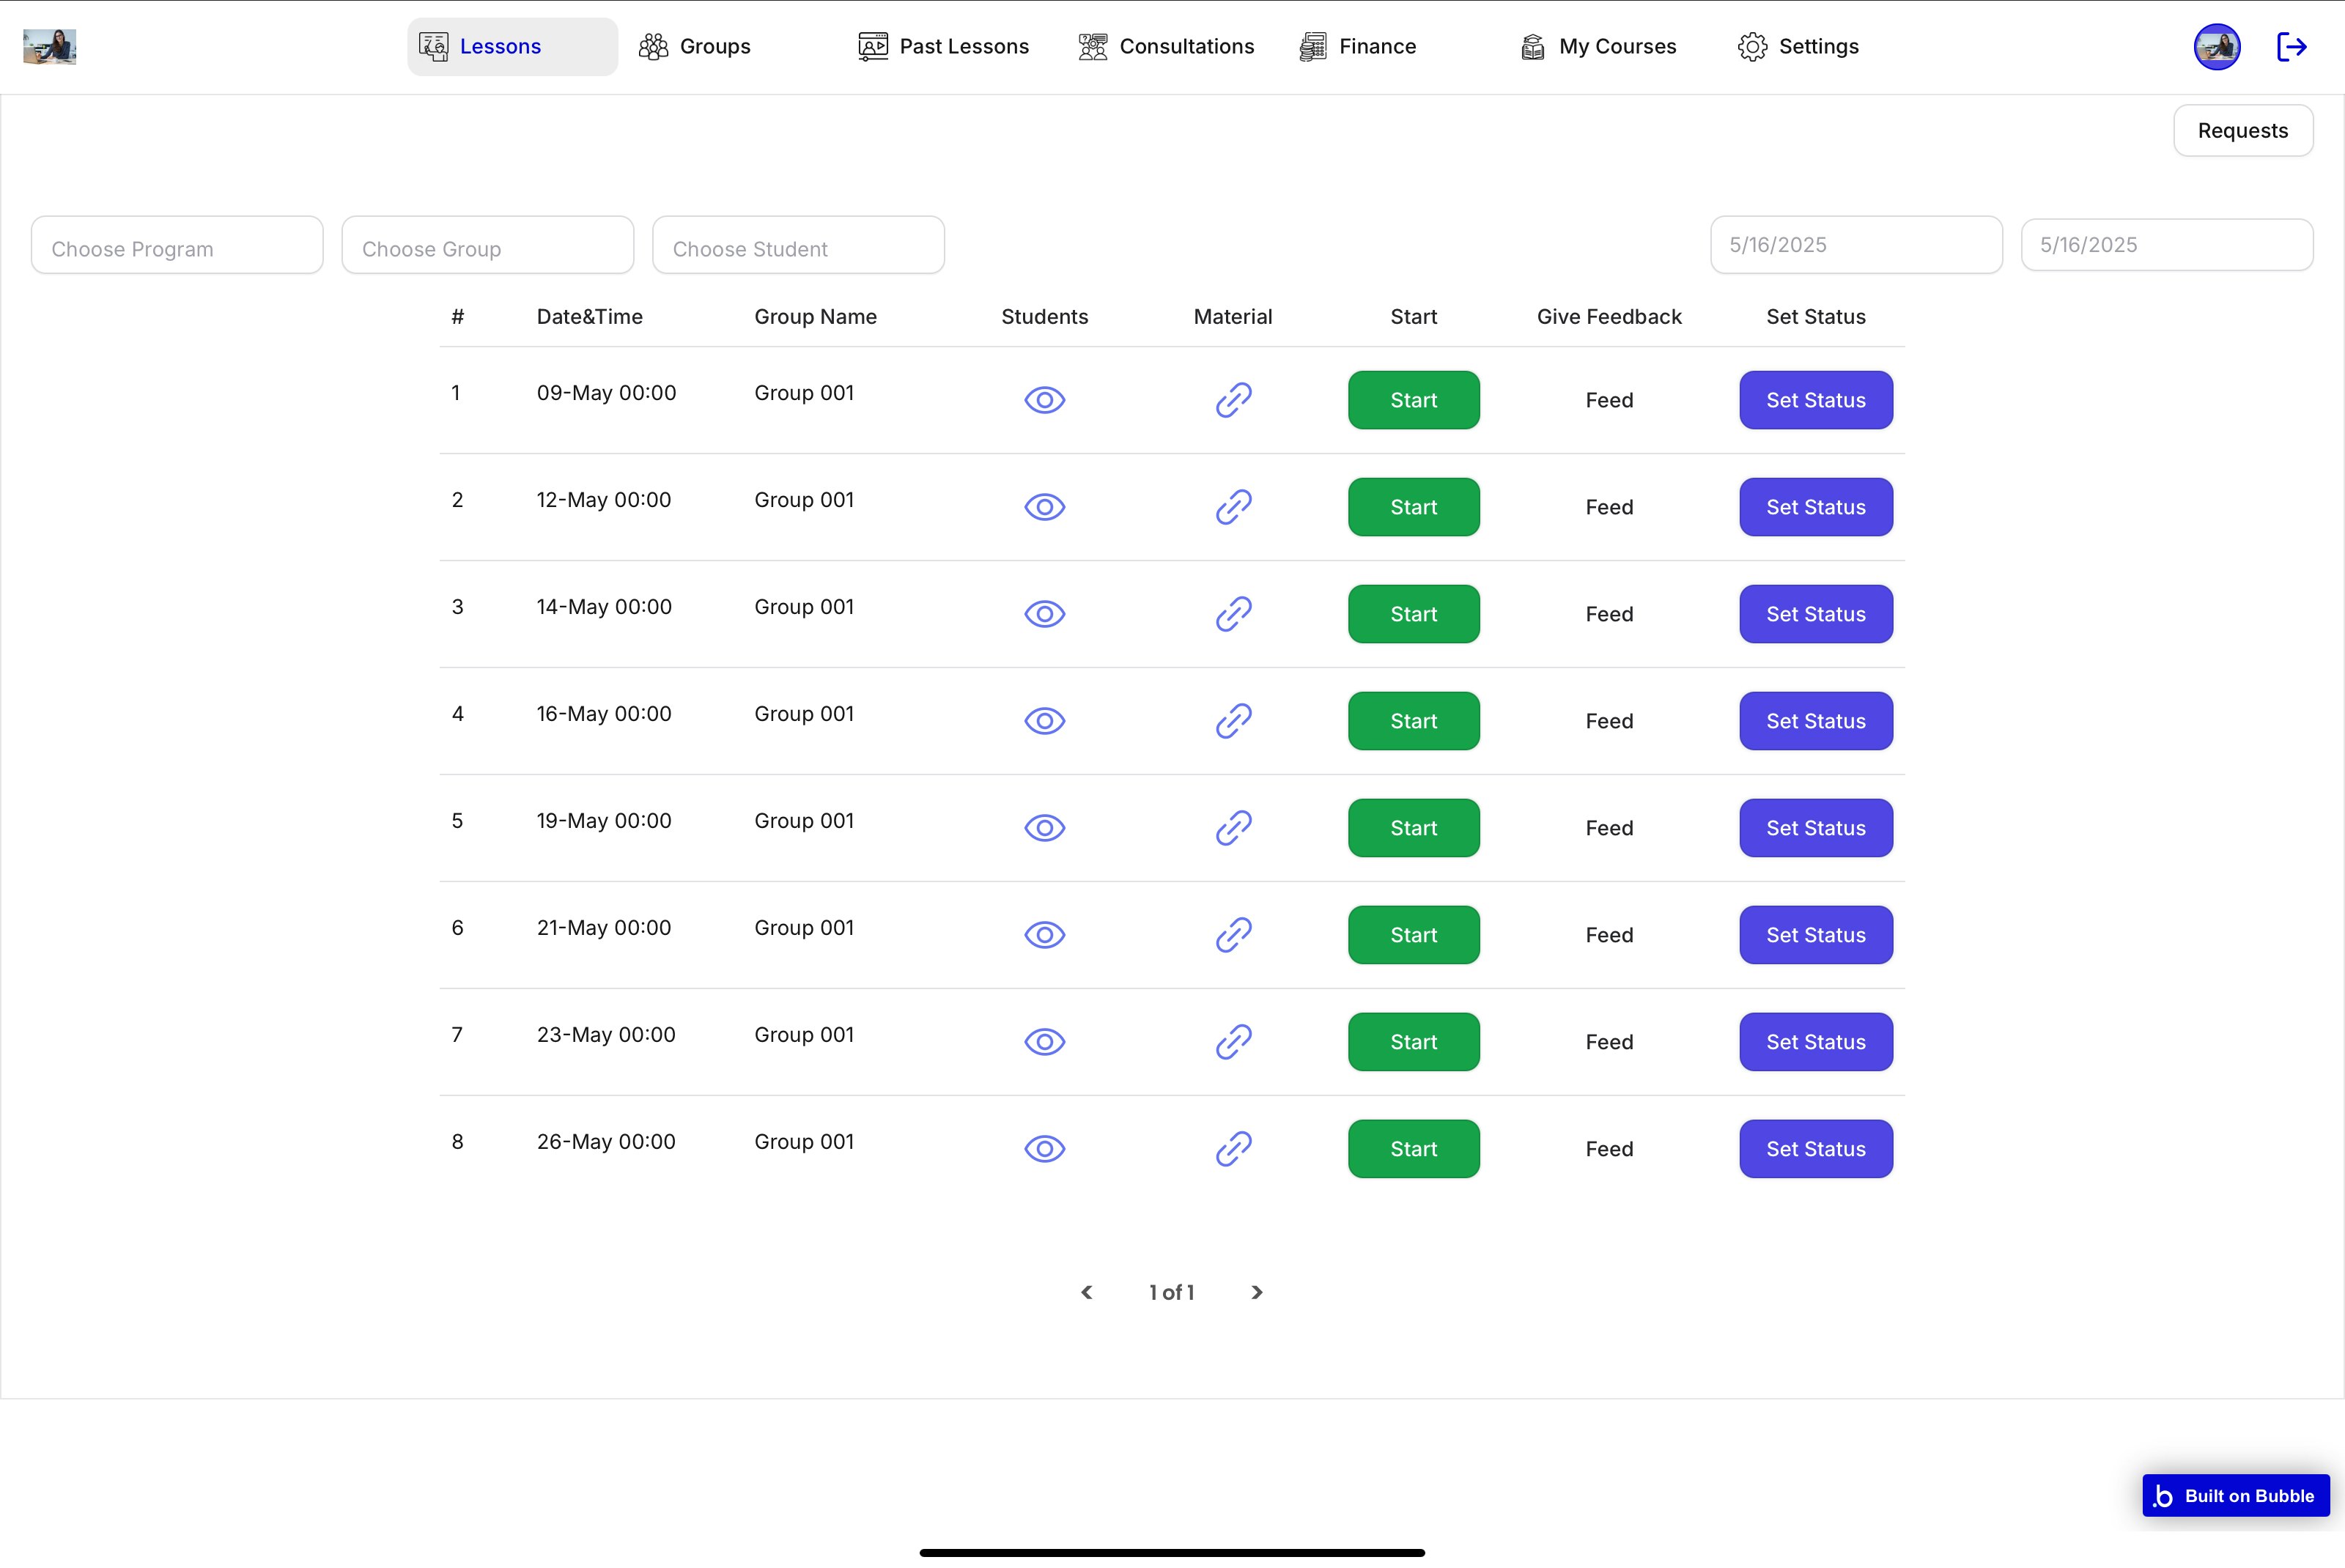Screen dimensions: 2345x1568
Task: Open the Choose Group dropdown
Action: pos(487,247)
